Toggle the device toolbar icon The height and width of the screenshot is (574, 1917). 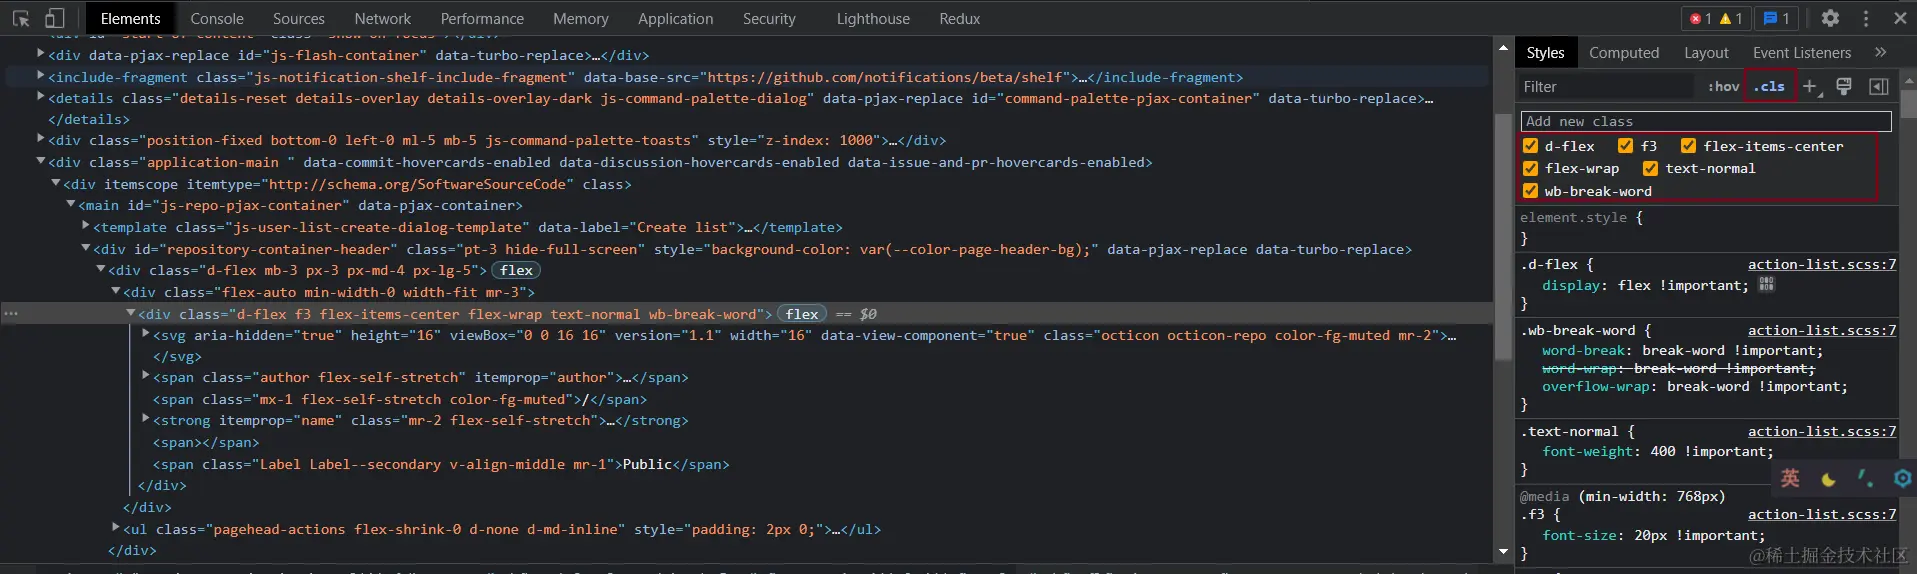click(55, 18)
